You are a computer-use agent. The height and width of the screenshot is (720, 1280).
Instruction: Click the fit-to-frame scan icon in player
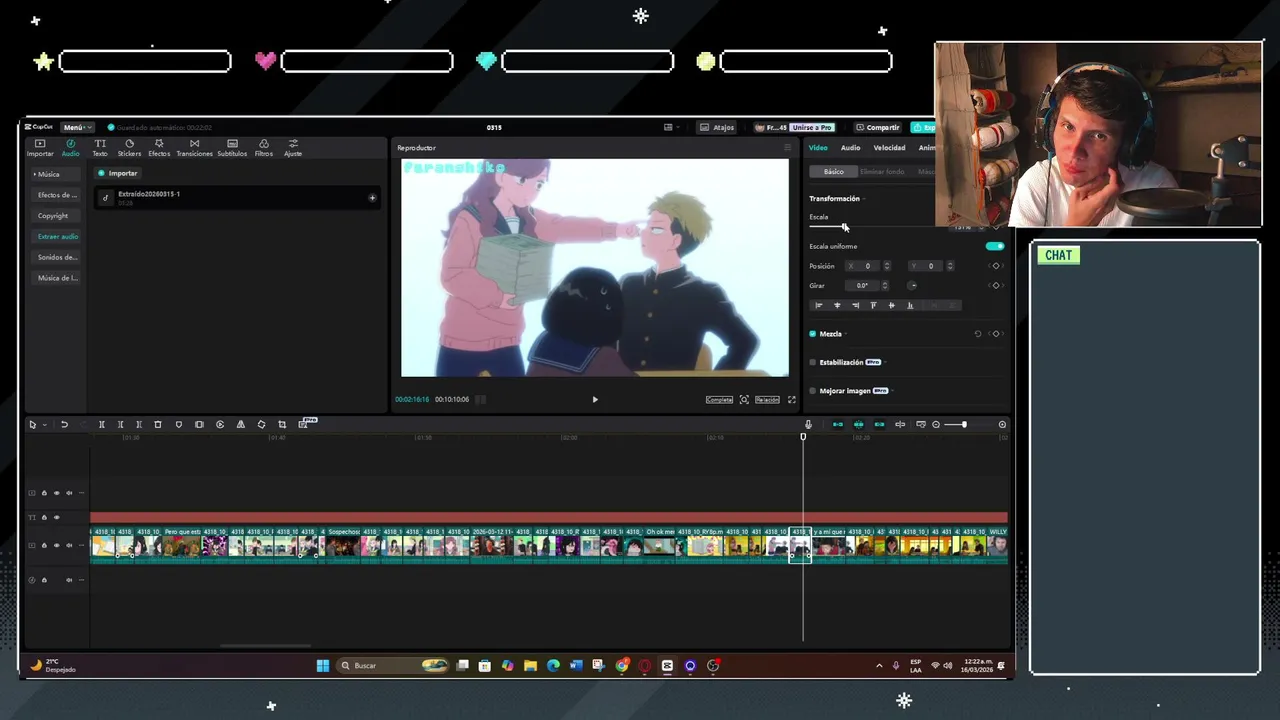pyautogui.click(x=744, y=400)
